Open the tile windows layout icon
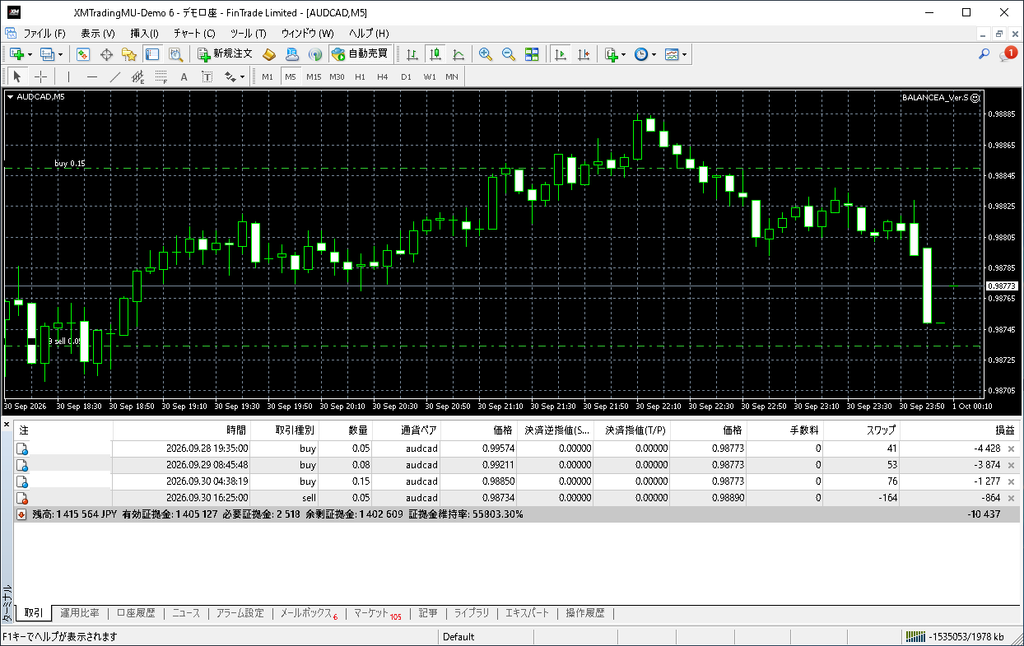 pos(532,54)
